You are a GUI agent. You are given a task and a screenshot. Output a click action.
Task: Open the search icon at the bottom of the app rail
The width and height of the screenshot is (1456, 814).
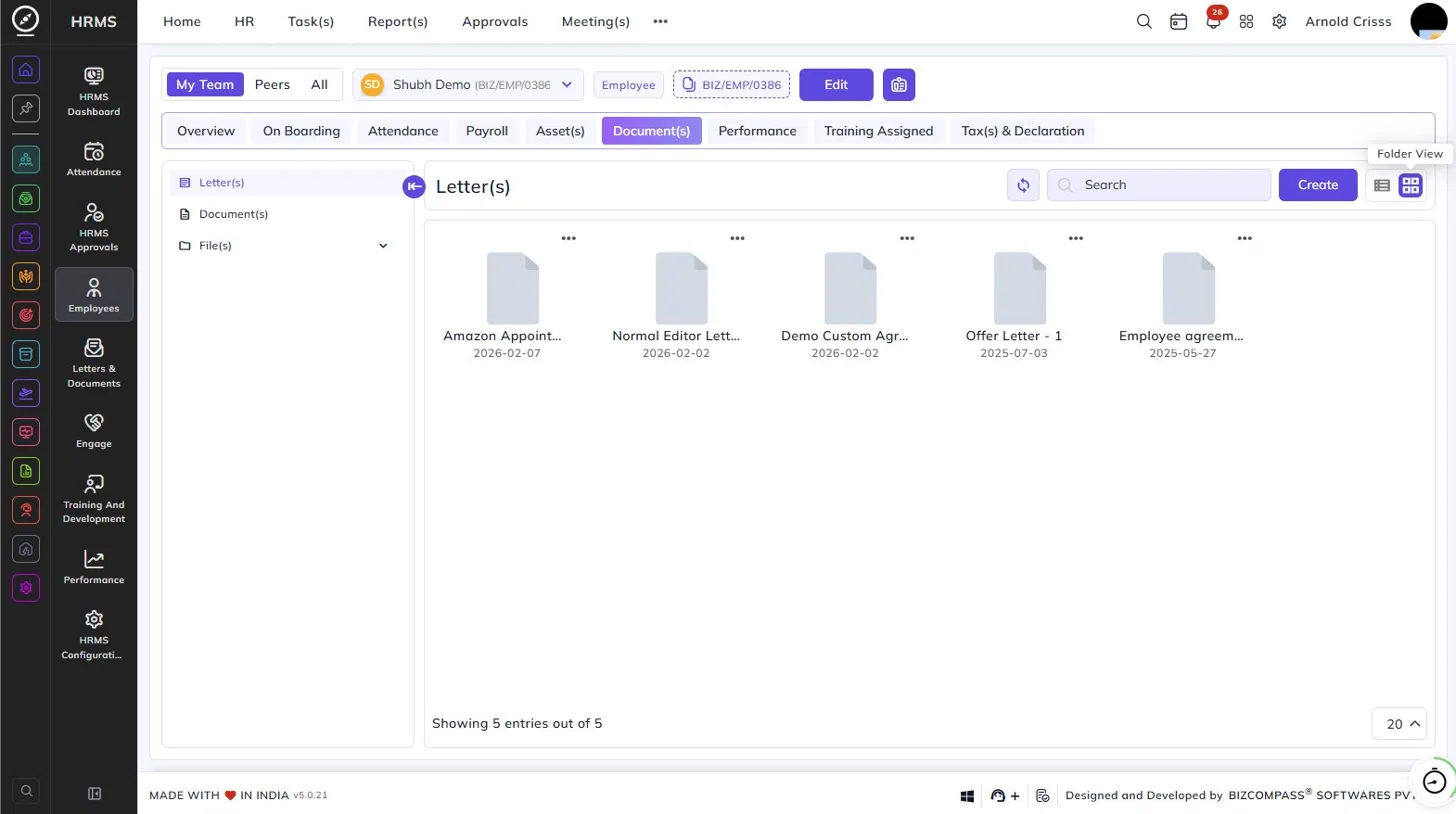click(x=27, y=791)
